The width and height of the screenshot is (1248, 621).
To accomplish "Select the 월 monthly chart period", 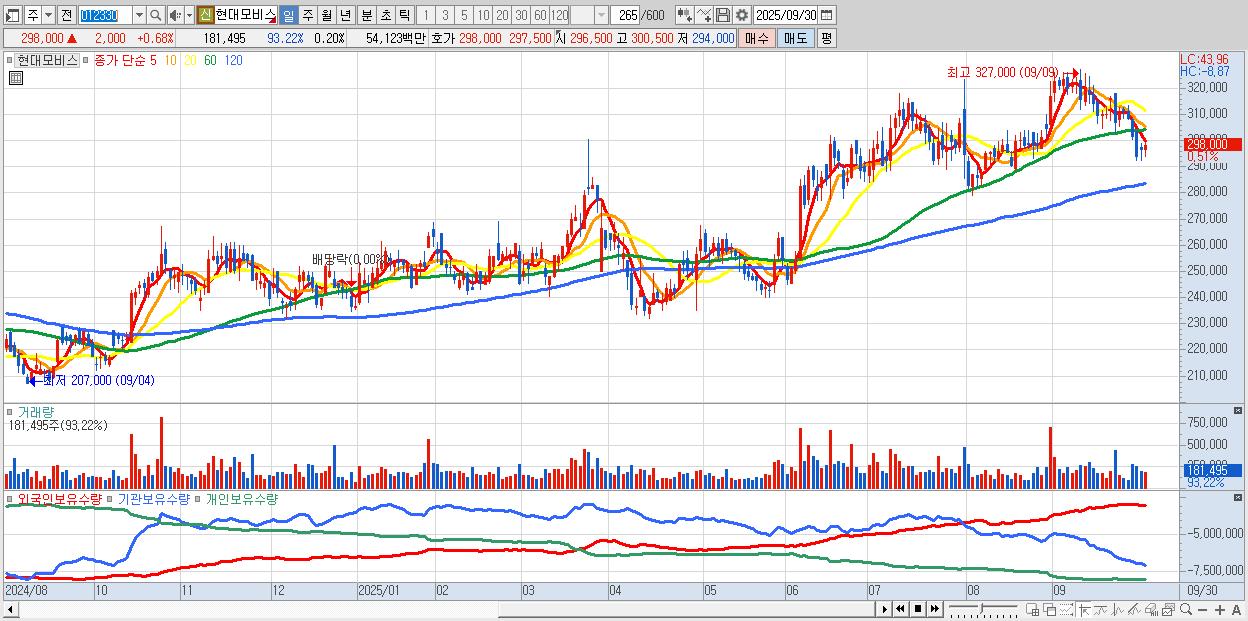I will pyautogui.click(x=327, y=15).
